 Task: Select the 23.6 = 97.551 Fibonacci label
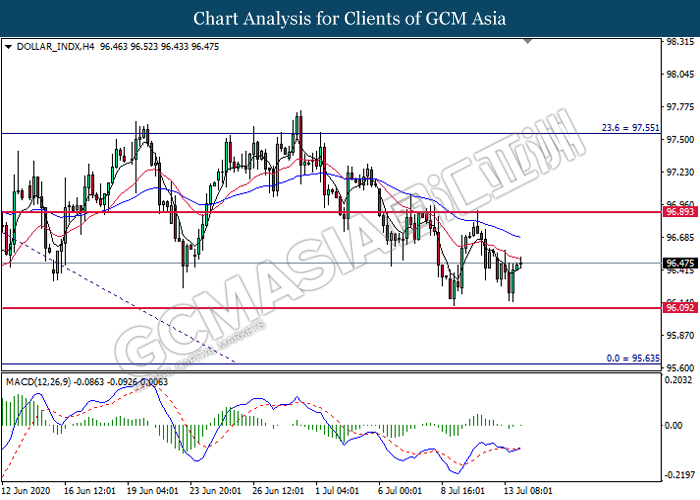pyautogui.click(x=630, y=128)
